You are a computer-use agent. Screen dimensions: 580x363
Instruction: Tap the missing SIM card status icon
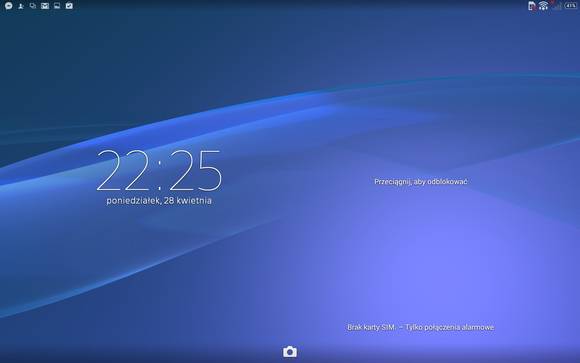coord(532,6)
